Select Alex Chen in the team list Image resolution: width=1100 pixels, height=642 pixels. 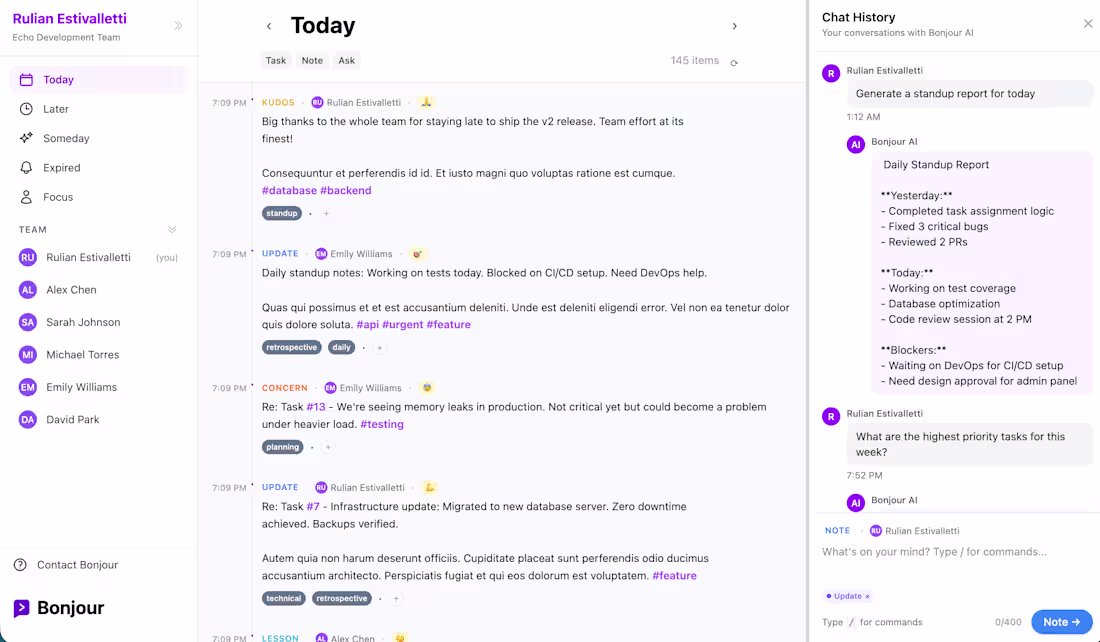tap(71, 290)
